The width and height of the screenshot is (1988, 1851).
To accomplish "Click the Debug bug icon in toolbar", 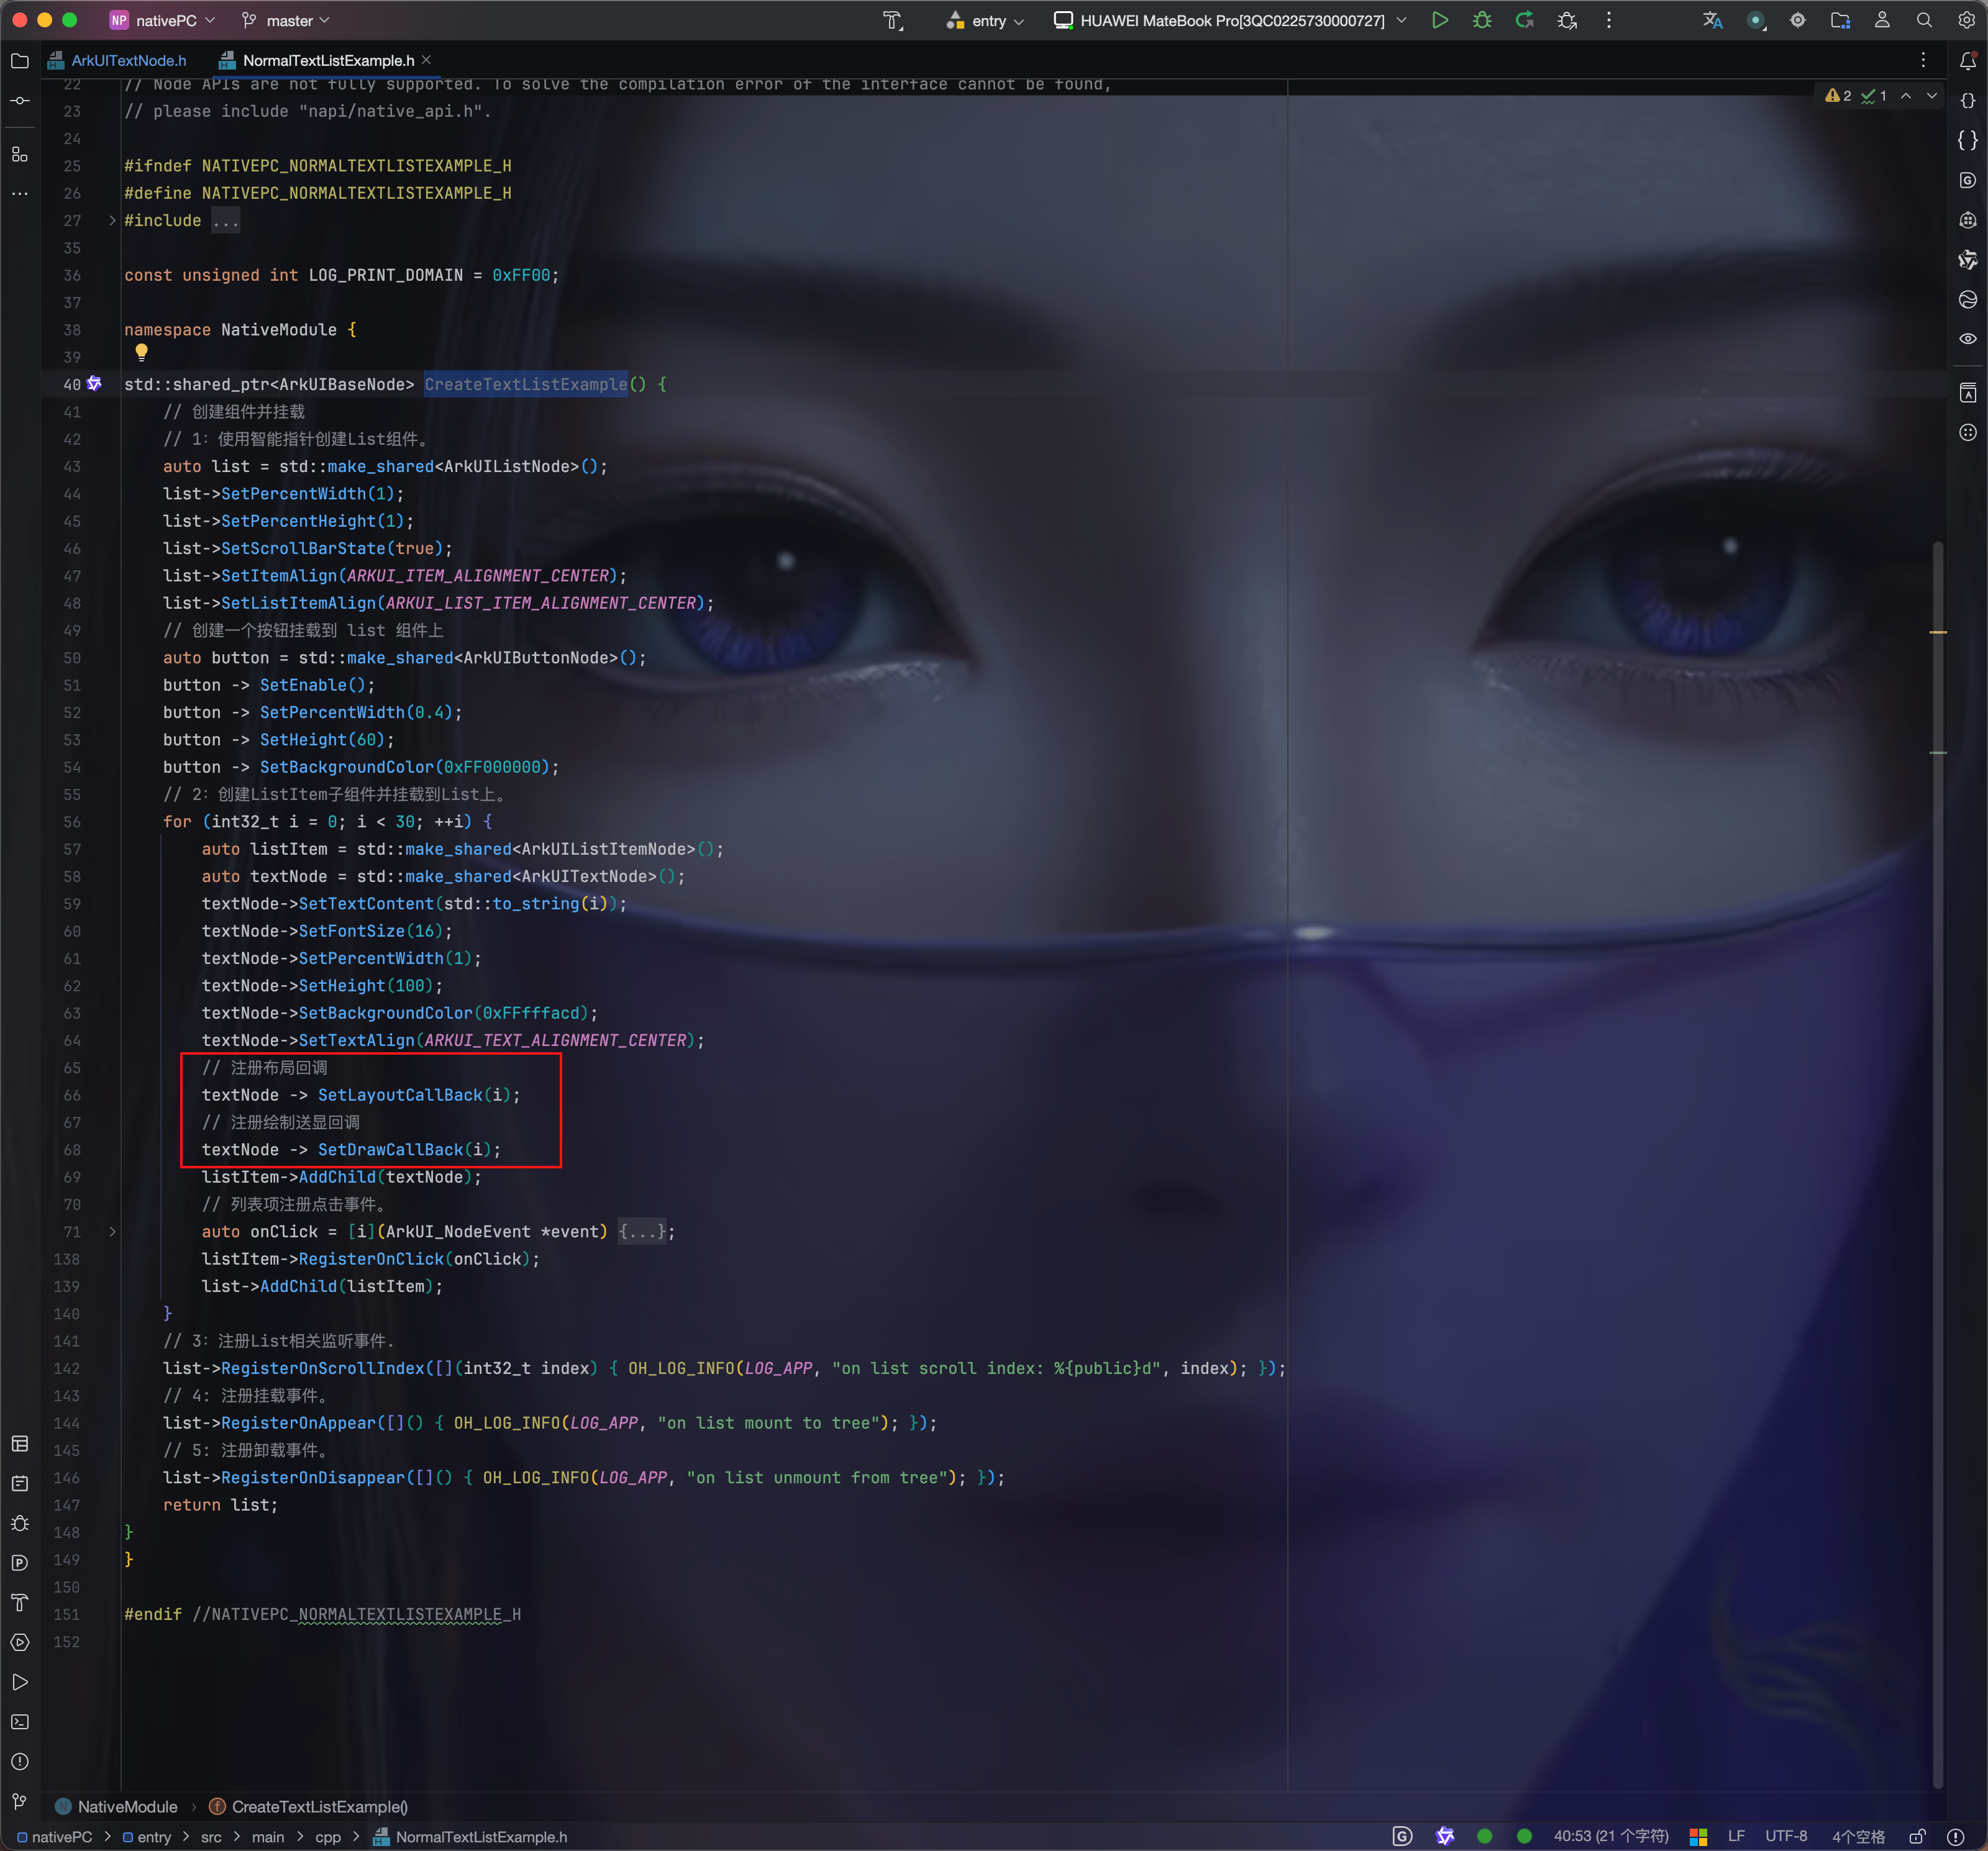I will point(1482,20).
